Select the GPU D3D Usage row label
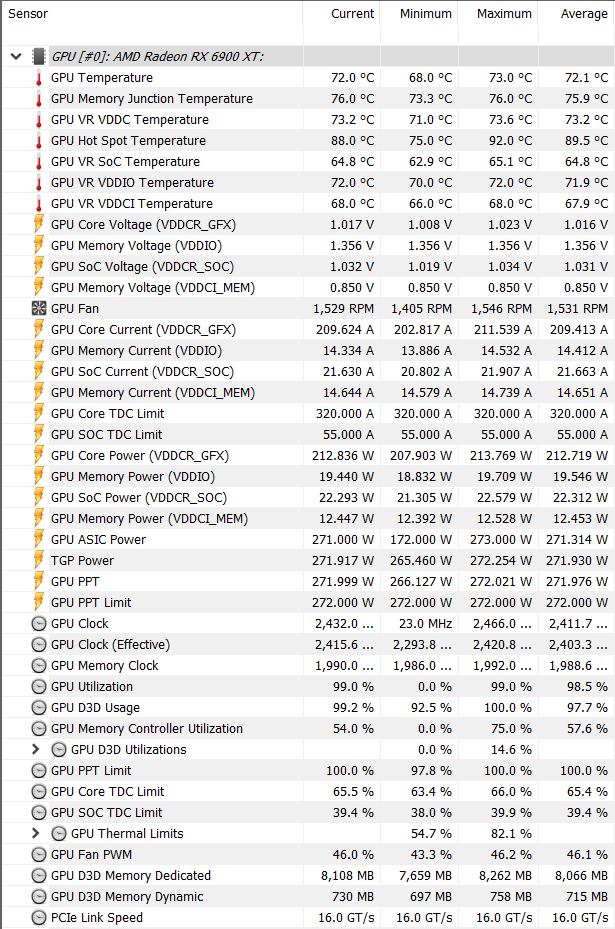The width and height of the screenshot is (615, 929). 95,708
